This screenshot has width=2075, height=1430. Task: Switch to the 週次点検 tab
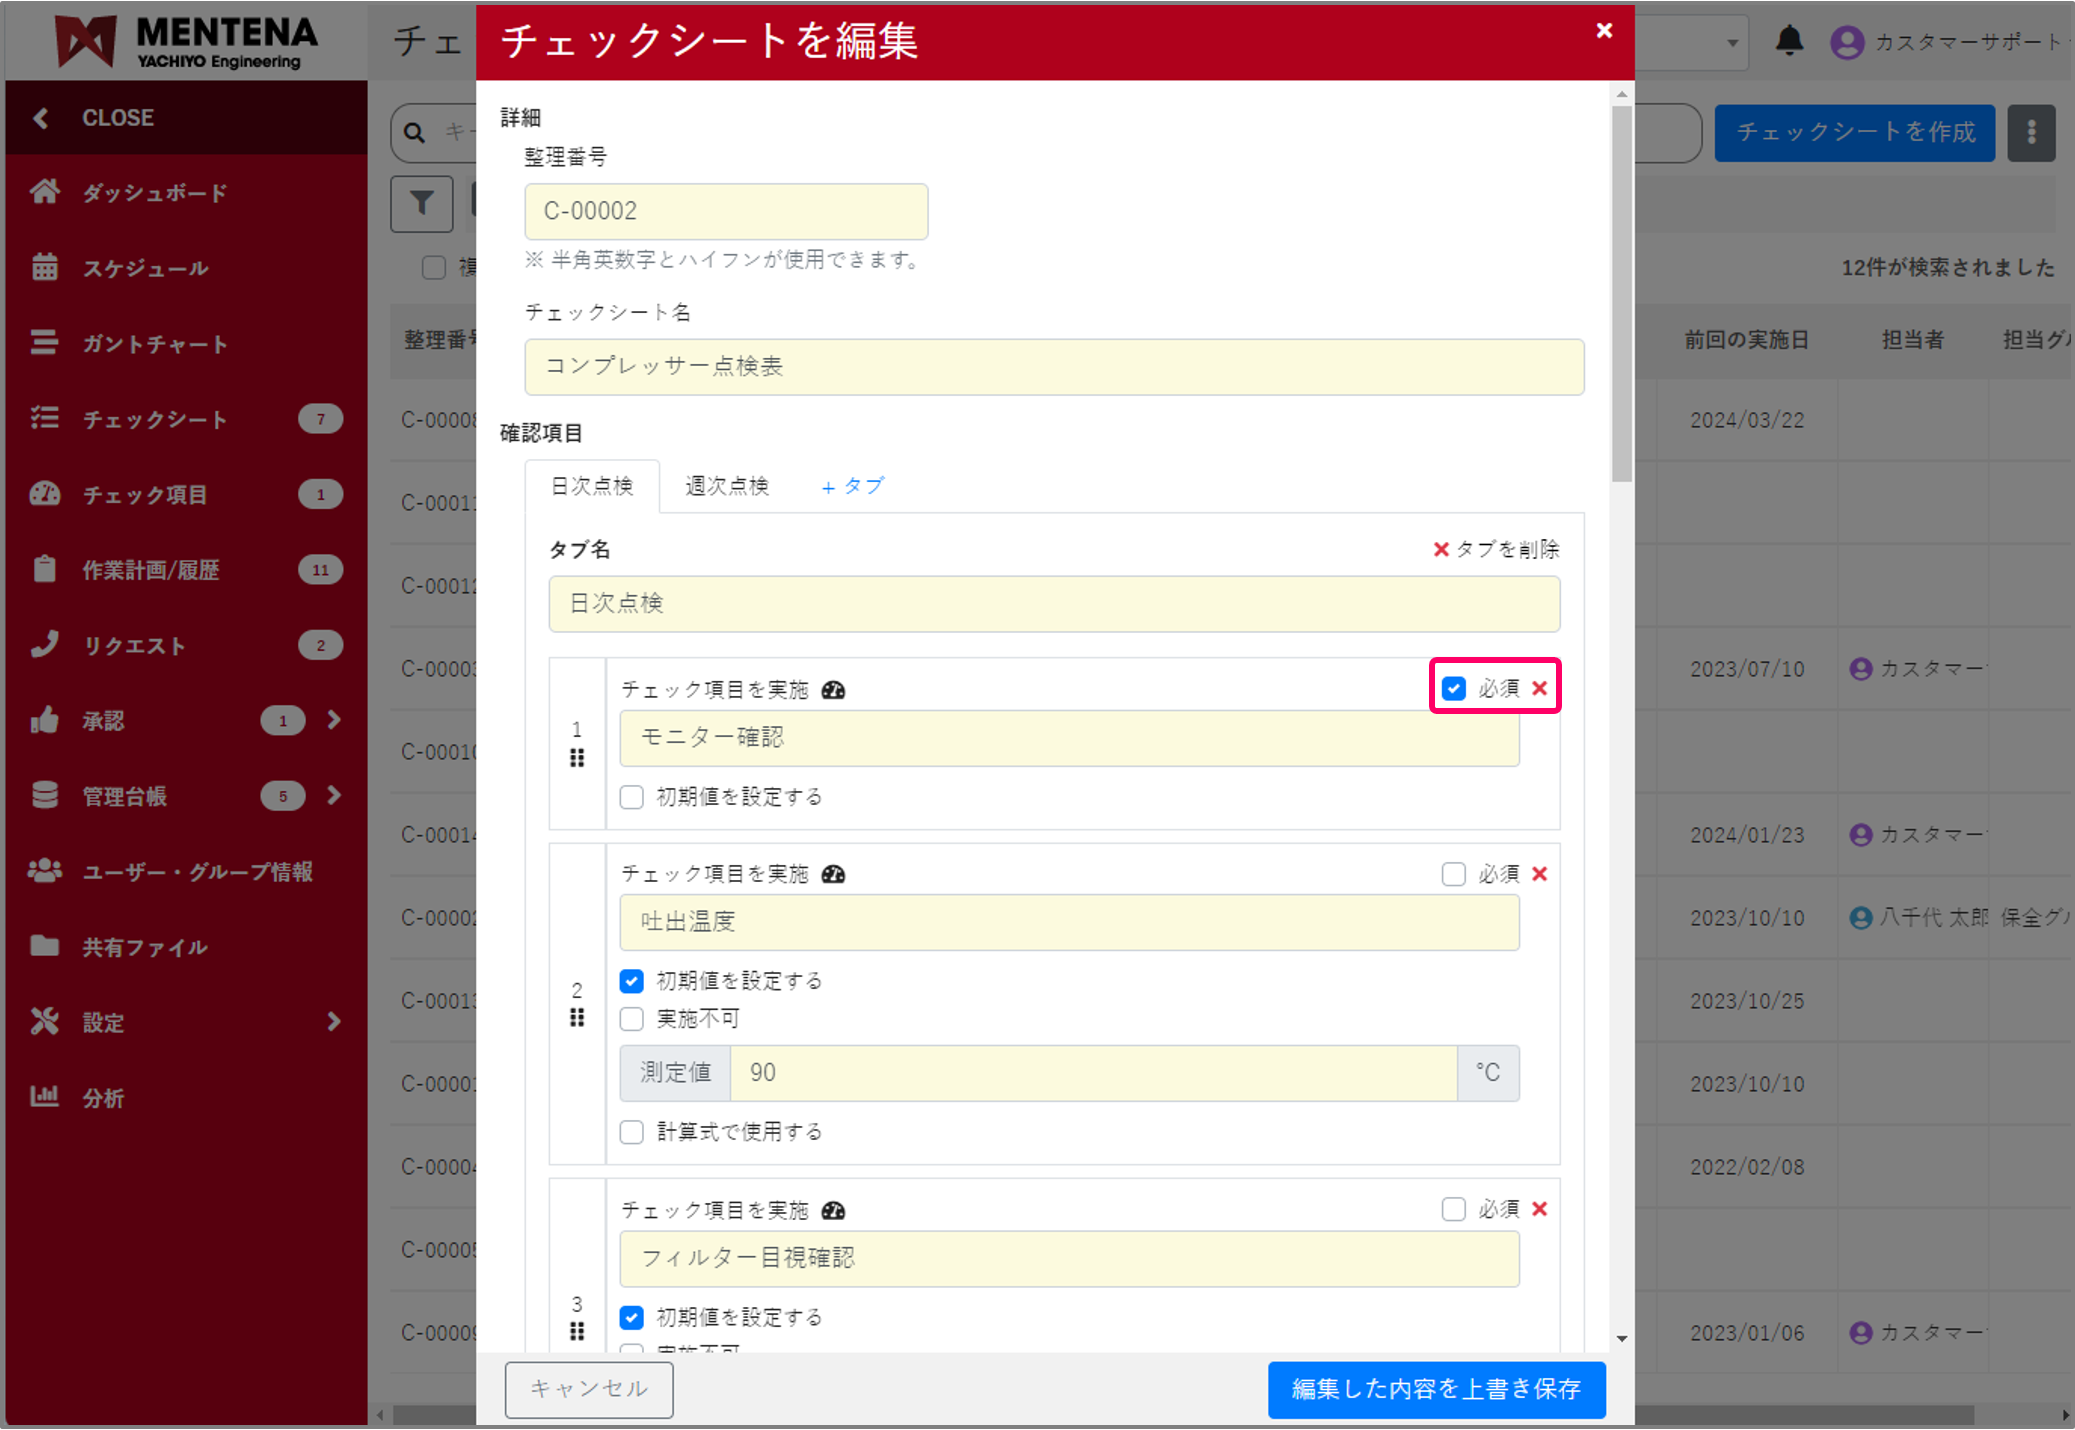(727, 487)
